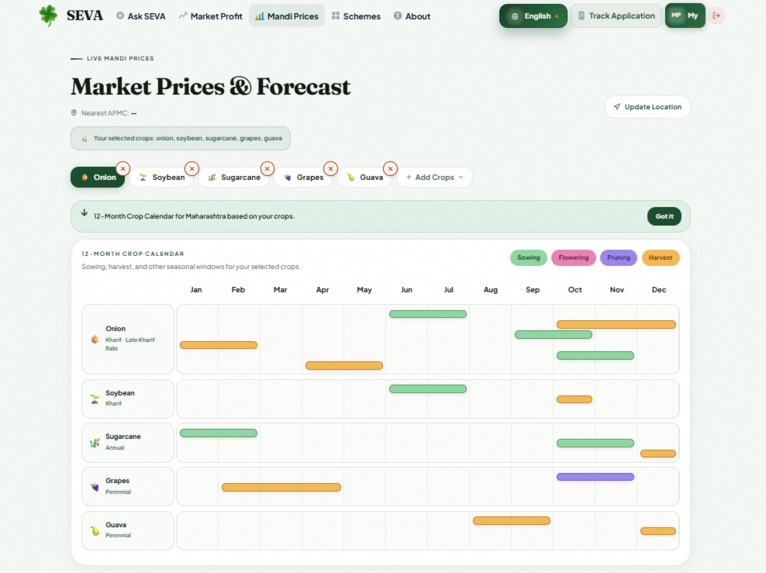
Task: Click Track Application button
Action: point(616,16)
